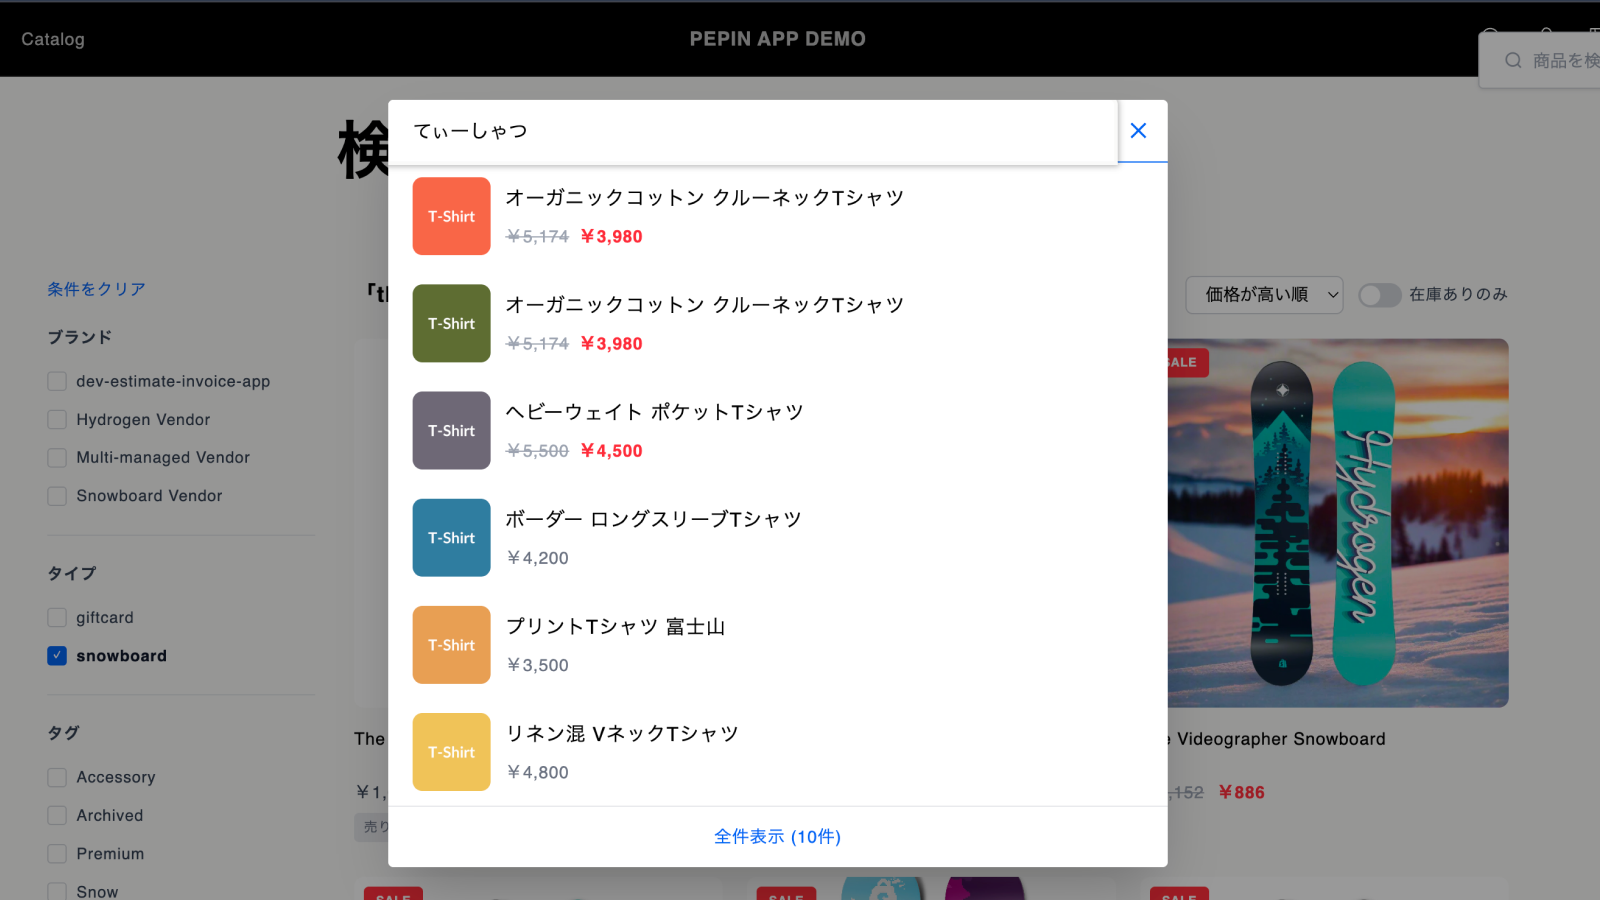
Task: Click the magnifier icon in the search box
Action: [1513, 60]
